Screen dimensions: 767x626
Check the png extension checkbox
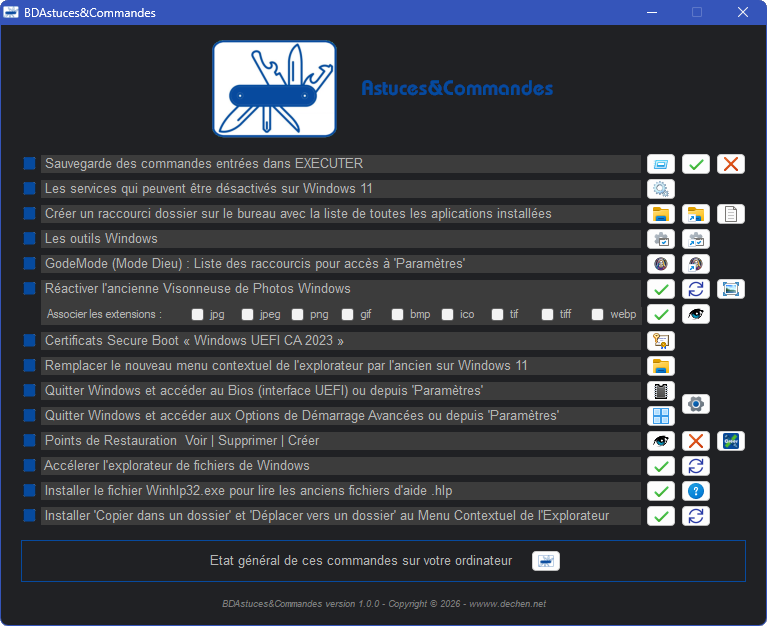click(297, 314)
